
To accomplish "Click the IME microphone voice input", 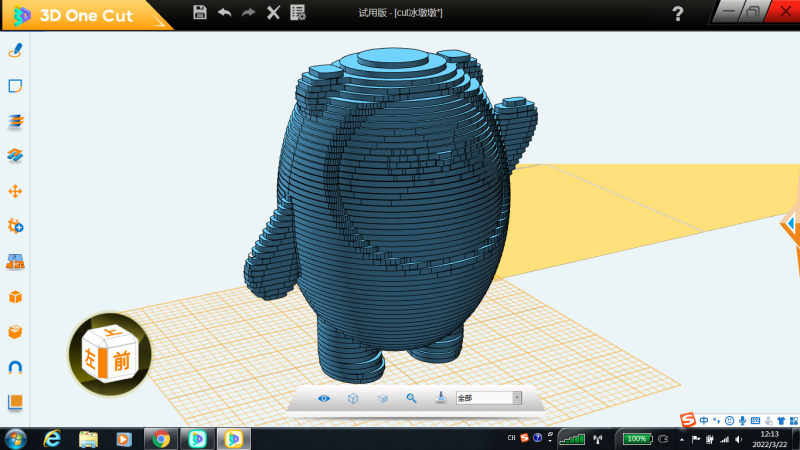I will tap(742, 420).
